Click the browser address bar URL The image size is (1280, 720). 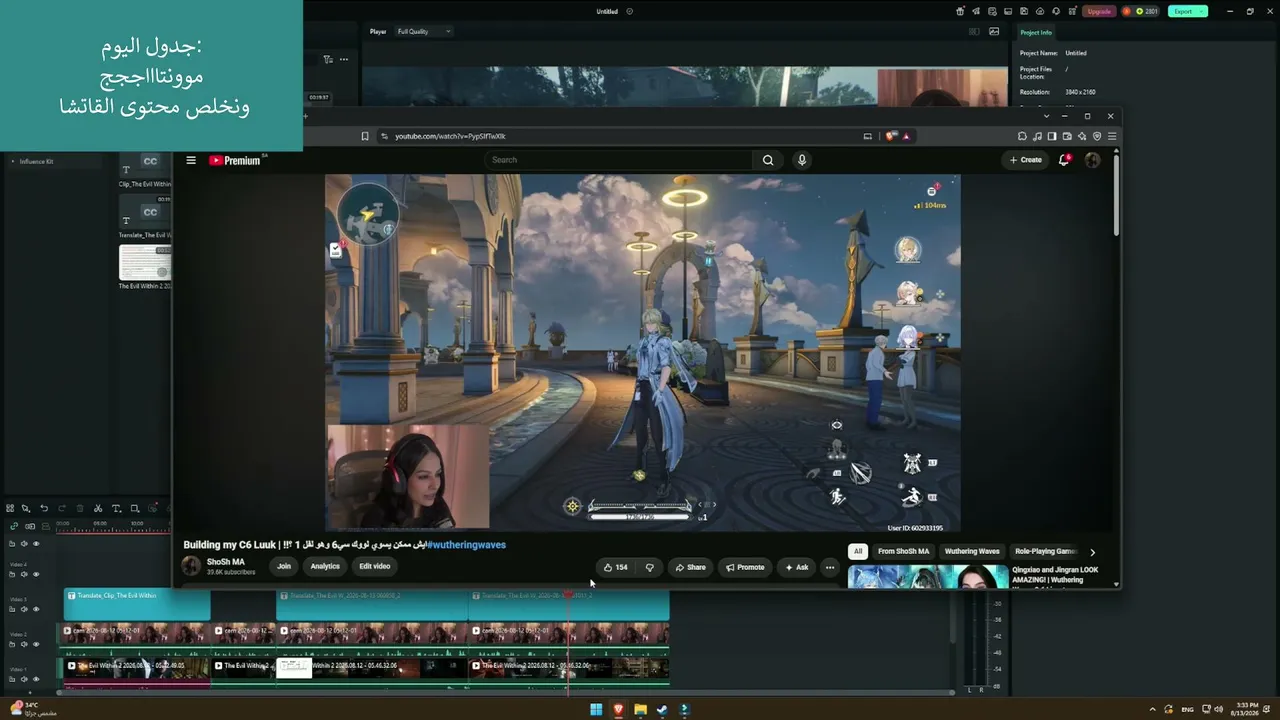pyautogui.click(x=450, y=136)
